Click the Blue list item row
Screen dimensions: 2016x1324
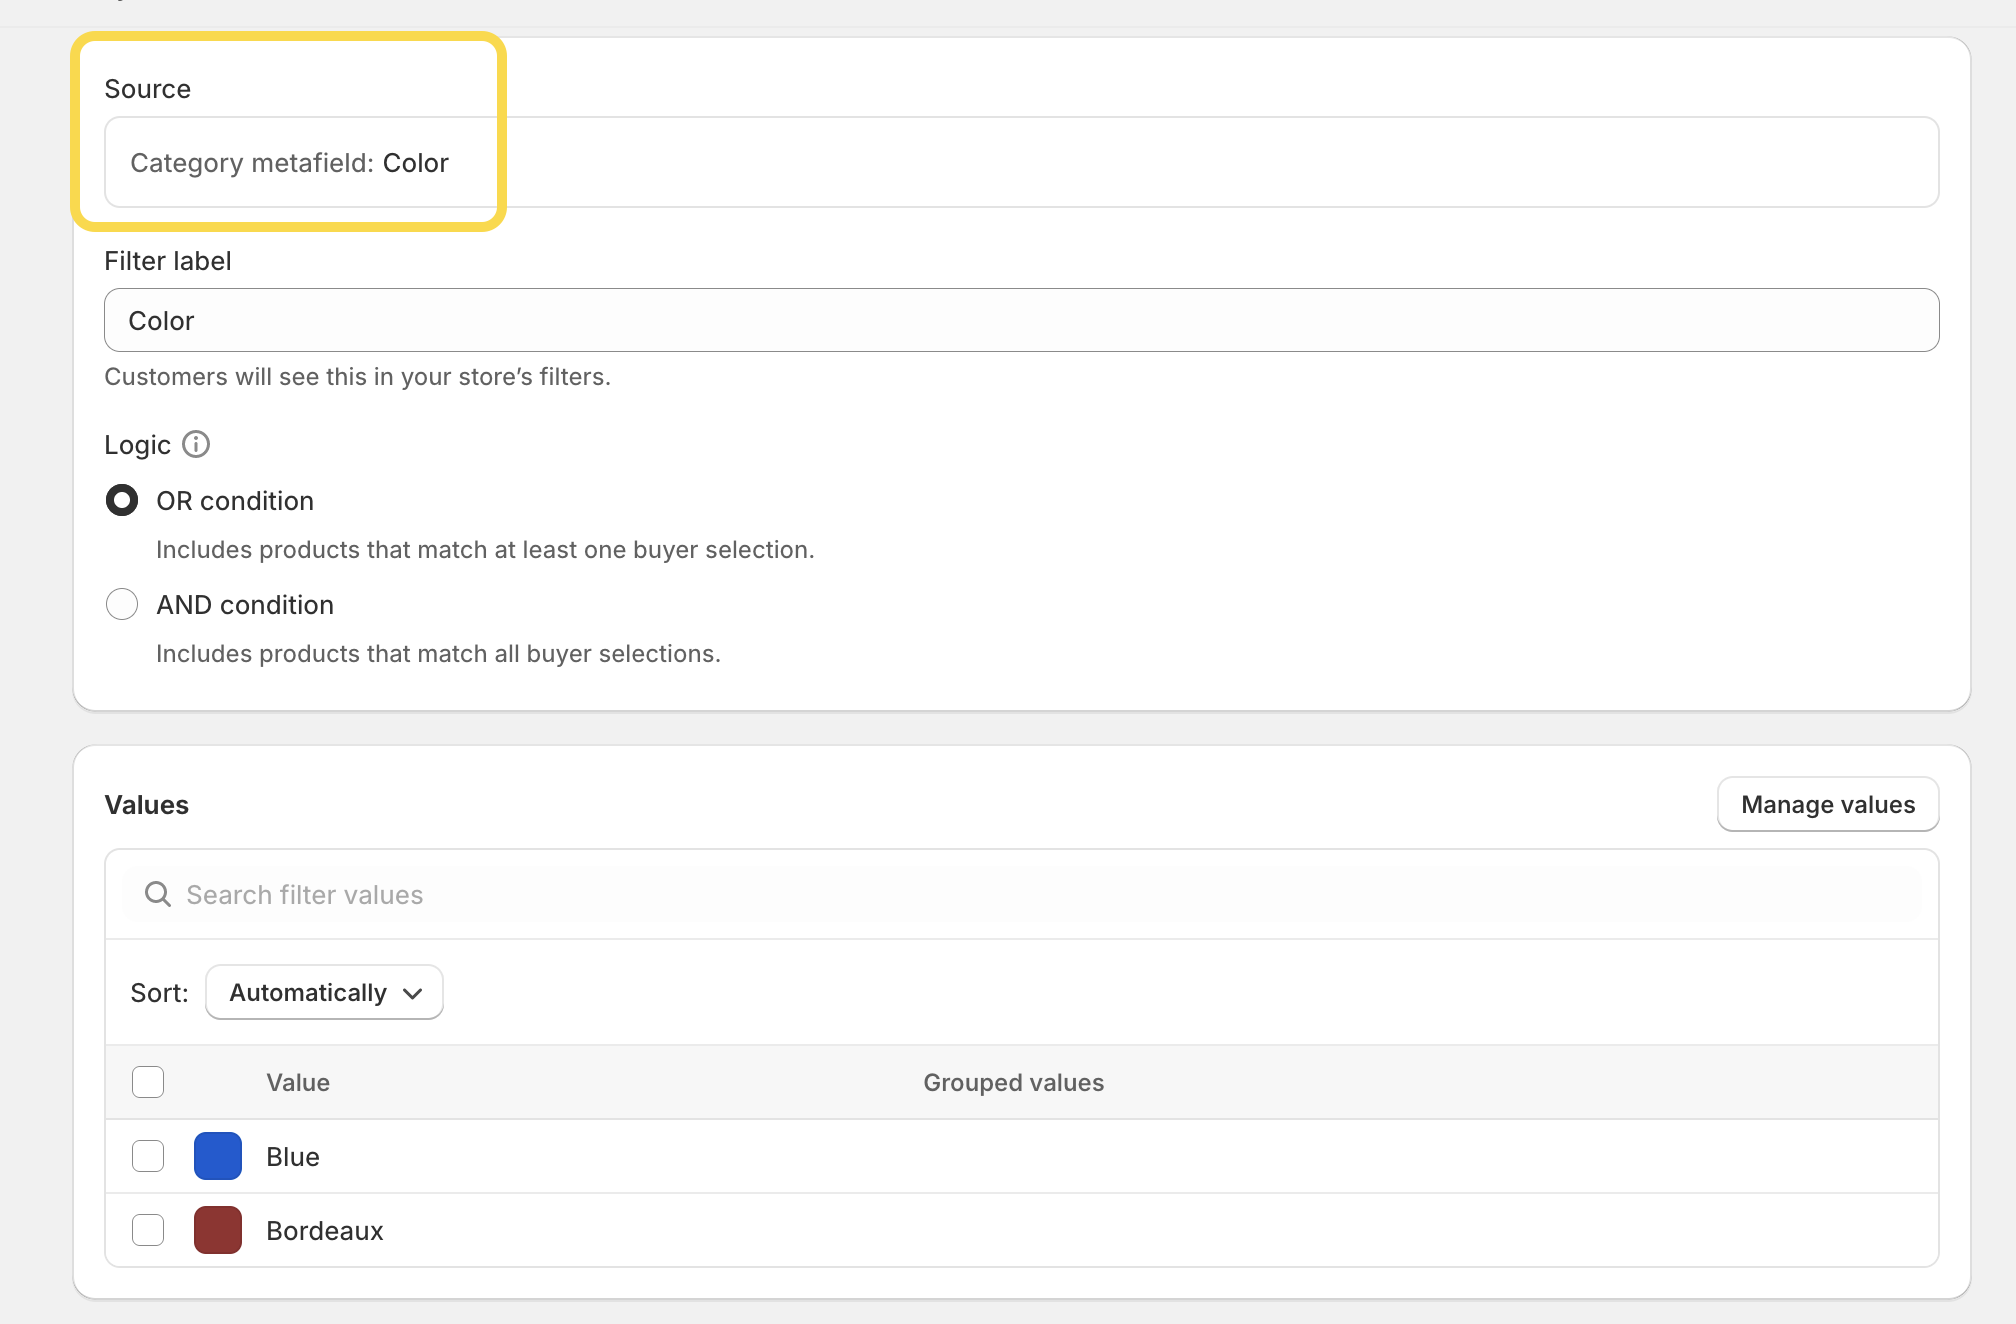pos(1024,1154)
